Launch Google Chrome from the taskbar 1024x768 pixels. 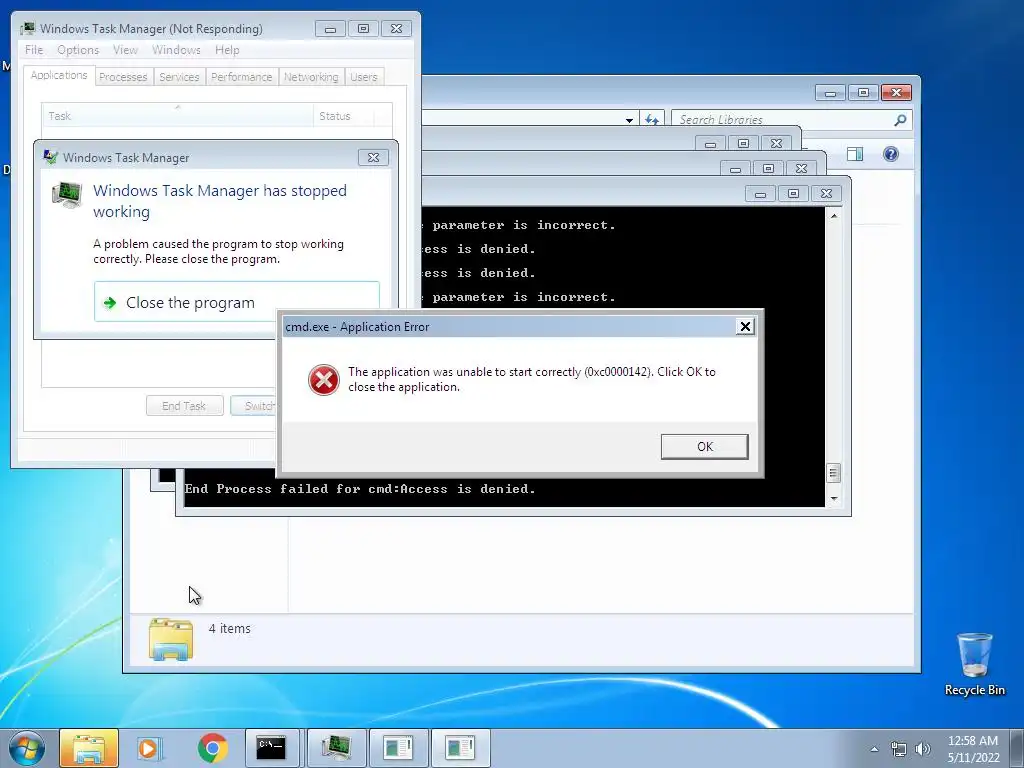click(x=212, y=748)
